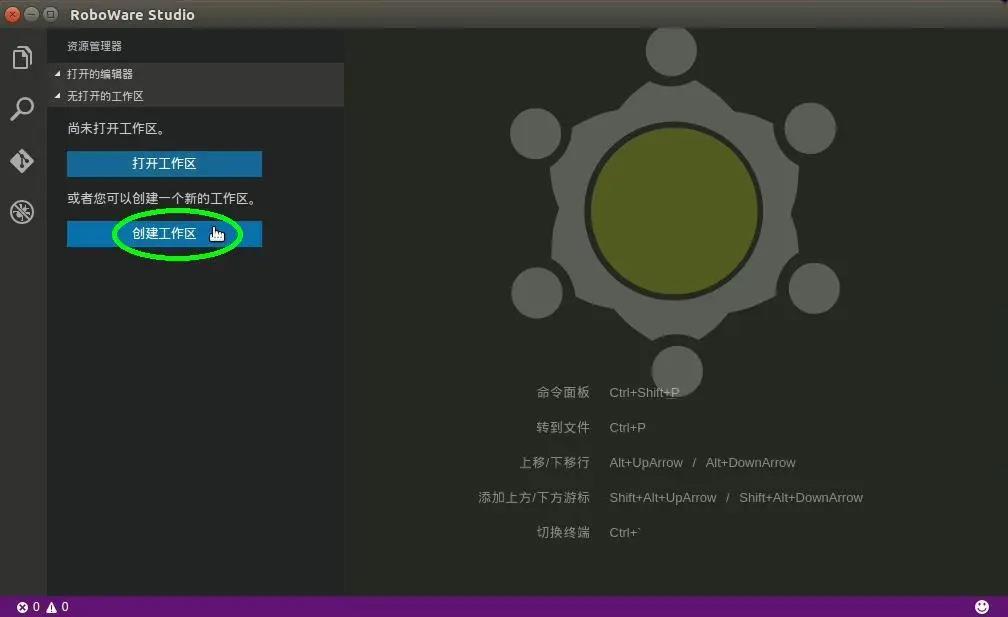This screenshot has height=617, width=1008.
Task: Click the 转到文件 shortcut label
Action: pyautogui.click(x=563, y=427)
